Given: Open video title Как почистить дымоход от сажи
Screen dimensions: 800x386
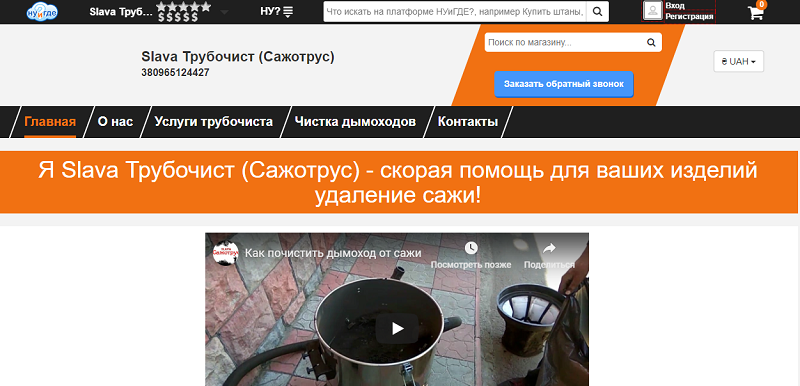Looking at the screenshot, I should tap(333, 252).
